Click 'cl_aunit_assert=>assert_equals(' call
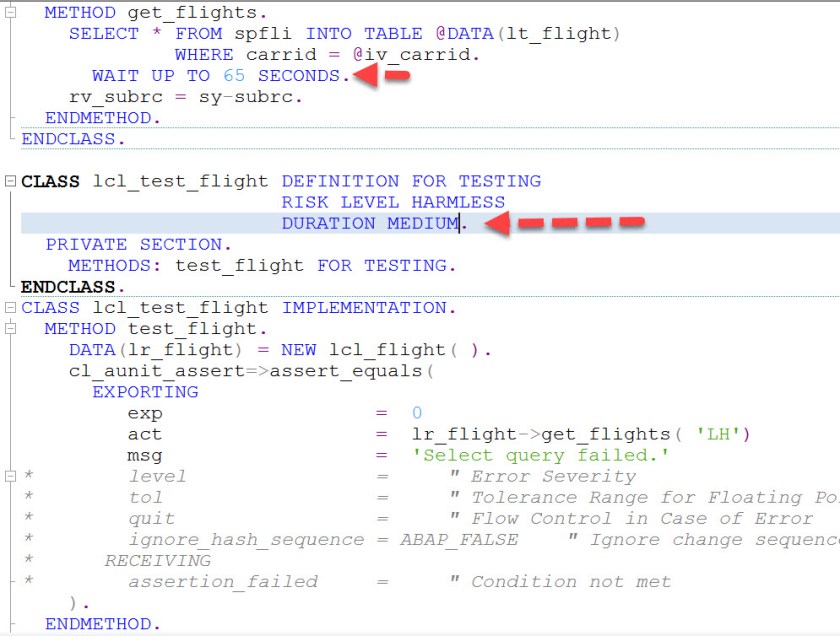This screenshot has height=636, width=840. click(251, 371)
